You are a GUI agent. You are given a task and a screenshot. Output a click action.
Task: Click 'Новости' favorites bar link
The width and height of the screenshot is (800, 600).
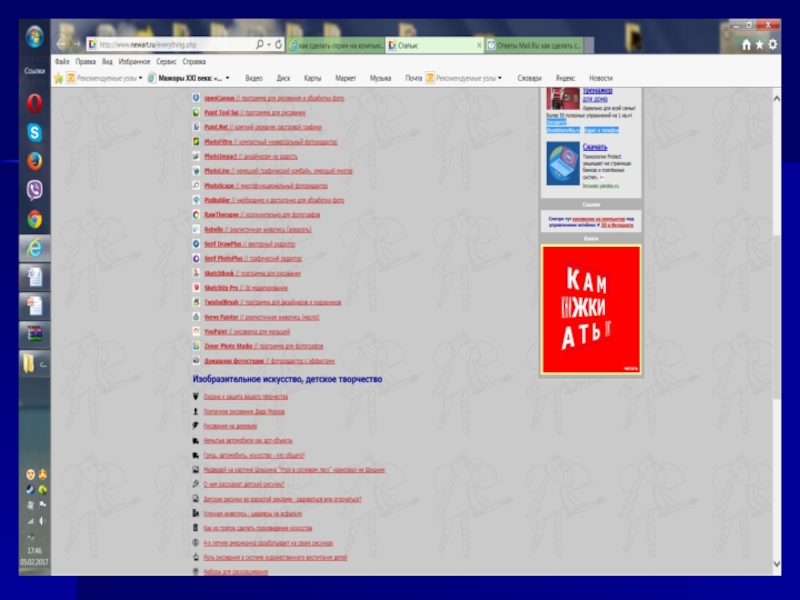click(x=601, y=78)
